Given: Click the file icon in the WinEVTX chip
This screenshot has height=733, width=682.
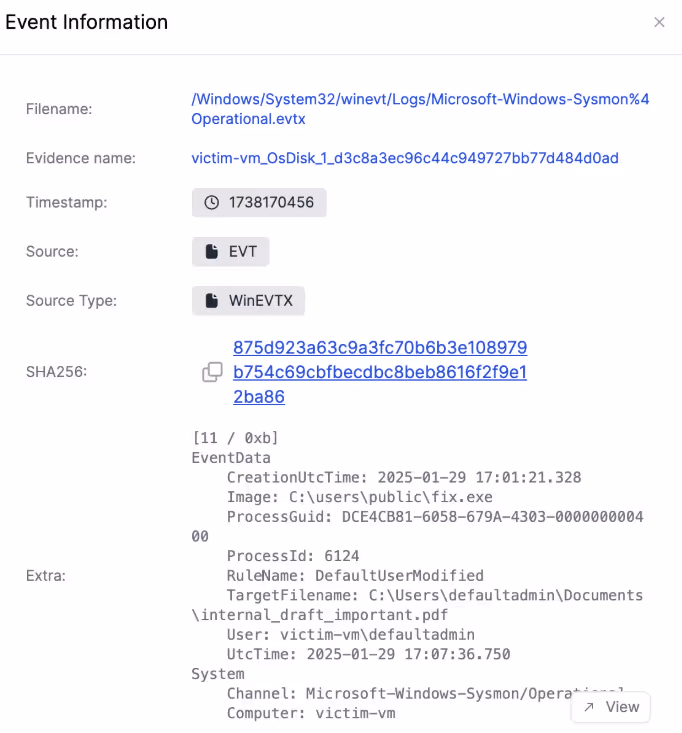Looking at the screenshot, I should click(212, 301).
